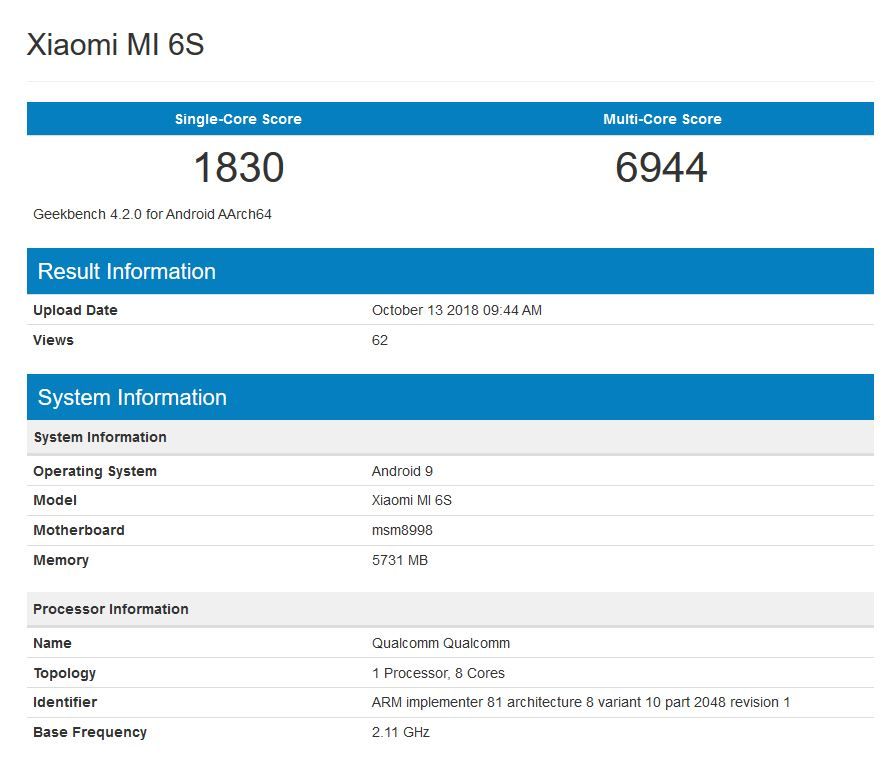891x760 pixels.
Task: Click the single-core score value 1830
Action: click(239, 168)
